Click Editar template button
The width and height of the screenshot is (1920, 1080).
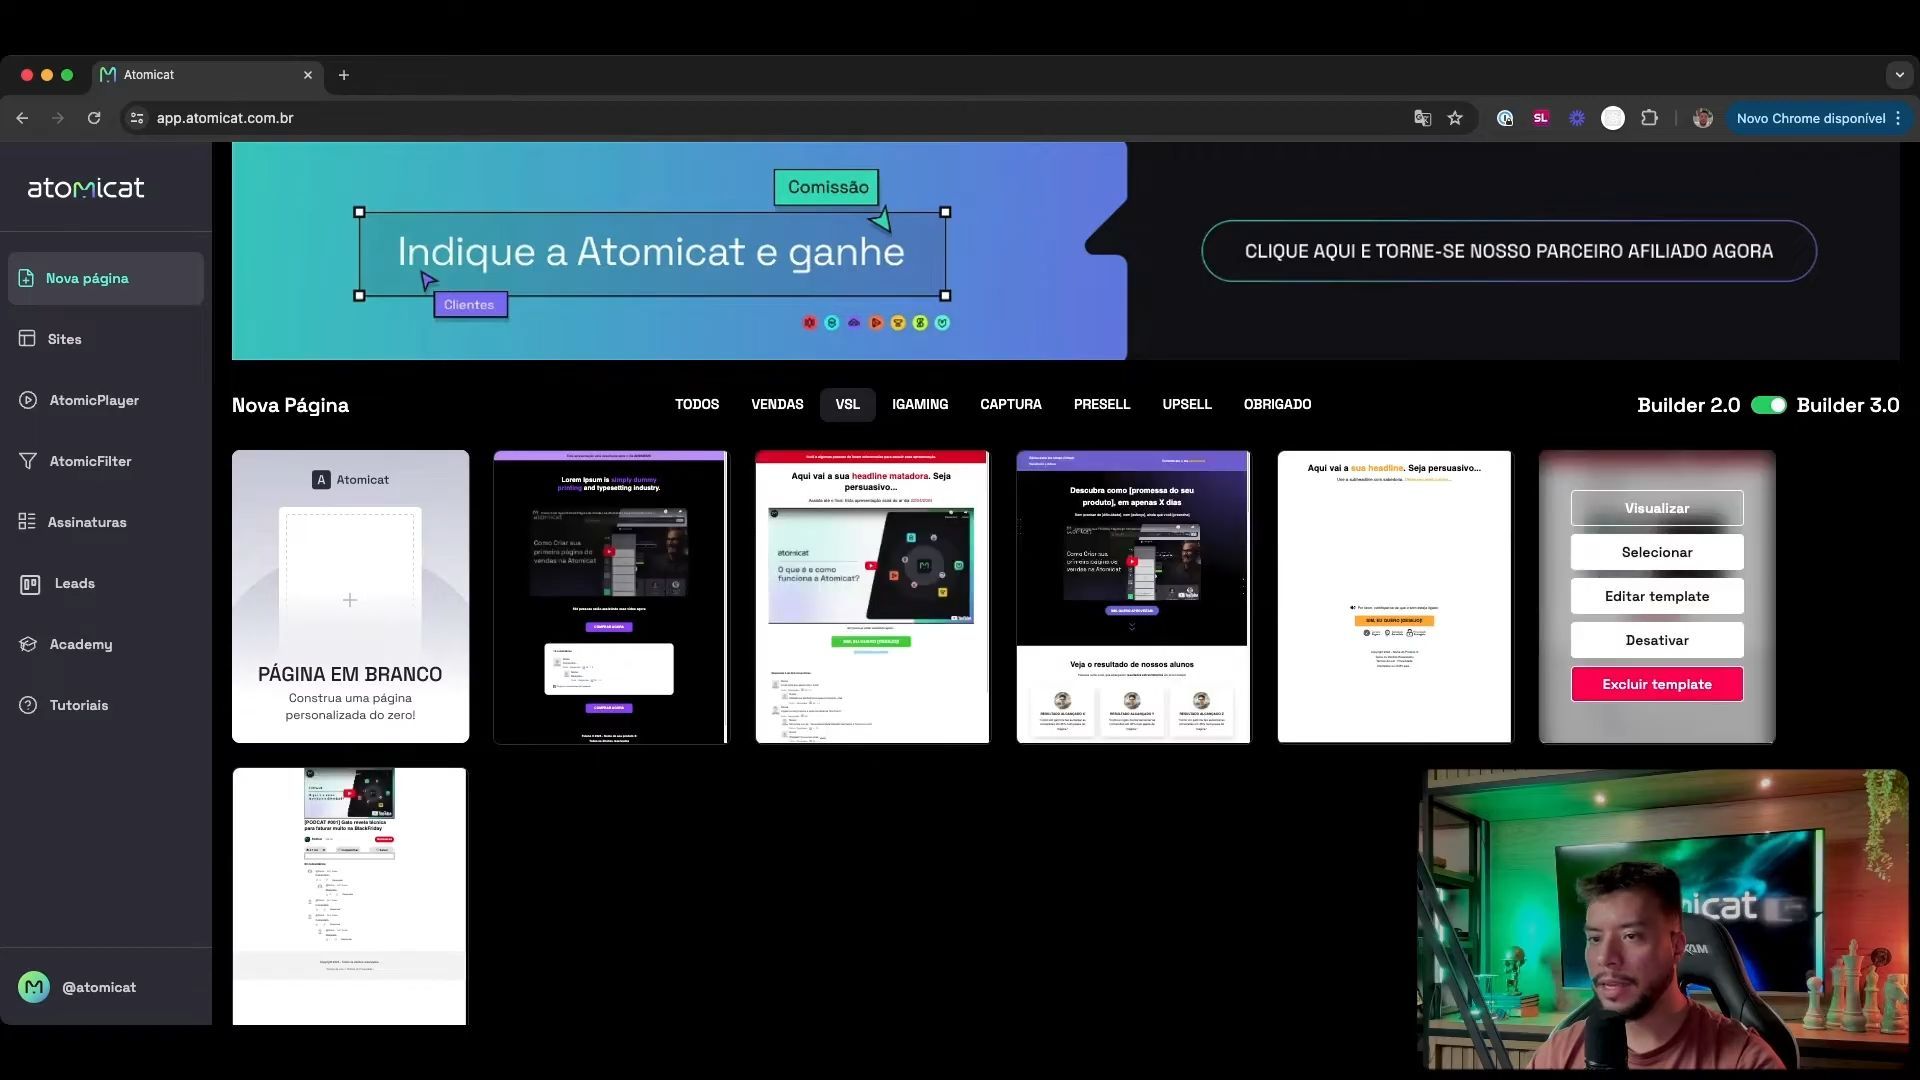1657,596
